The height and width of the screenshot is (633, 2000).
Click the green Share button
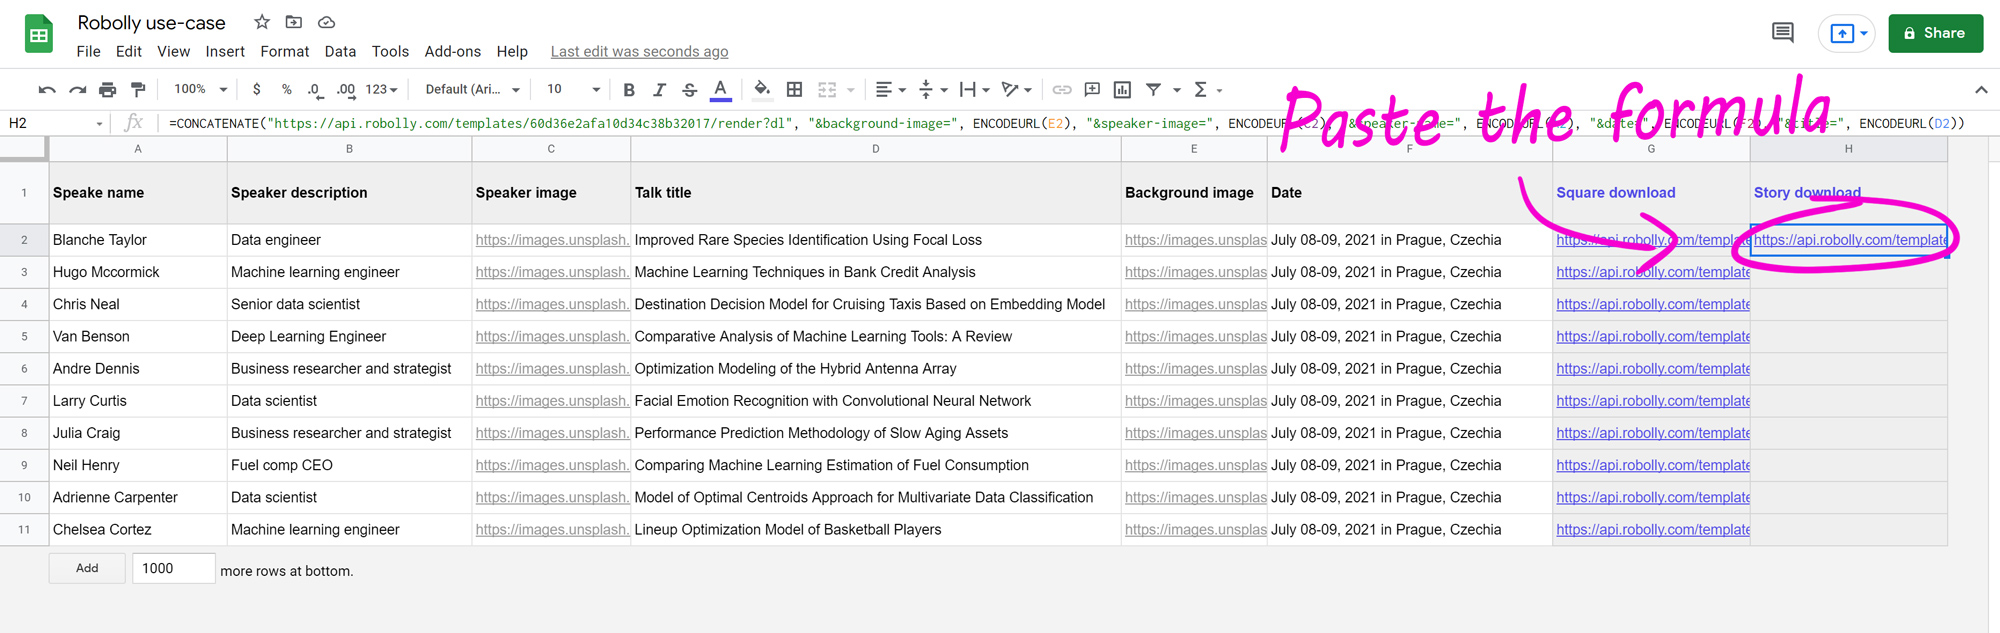click(1935, 33)
